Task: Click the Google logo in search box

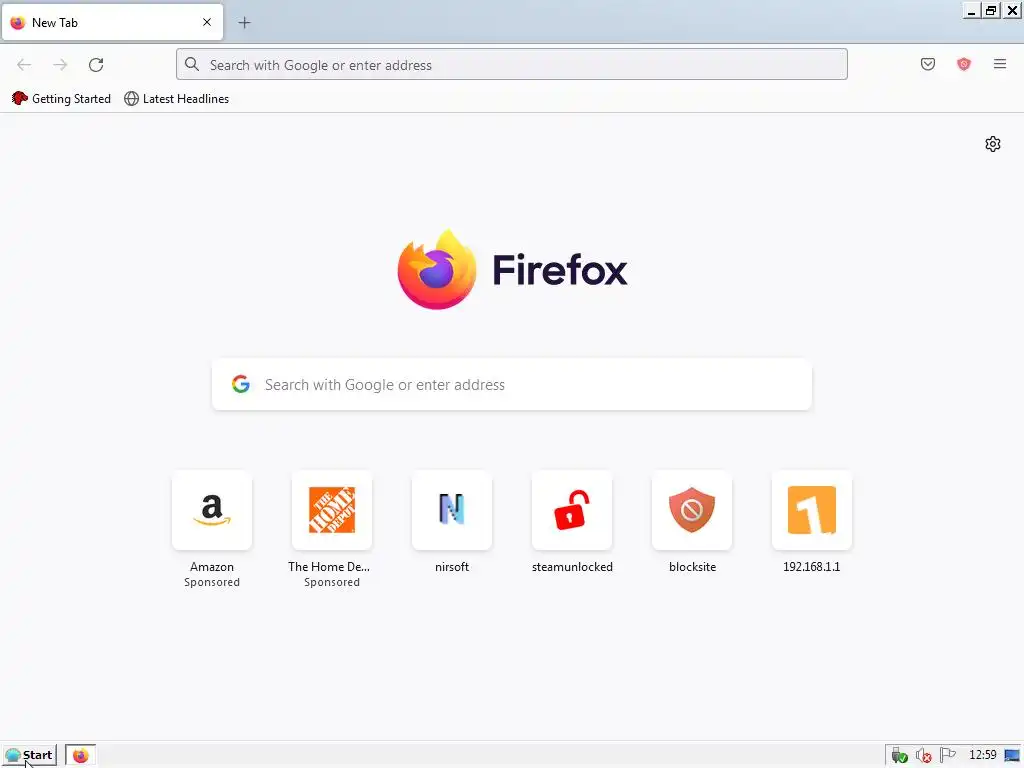Action: point(240,384)
